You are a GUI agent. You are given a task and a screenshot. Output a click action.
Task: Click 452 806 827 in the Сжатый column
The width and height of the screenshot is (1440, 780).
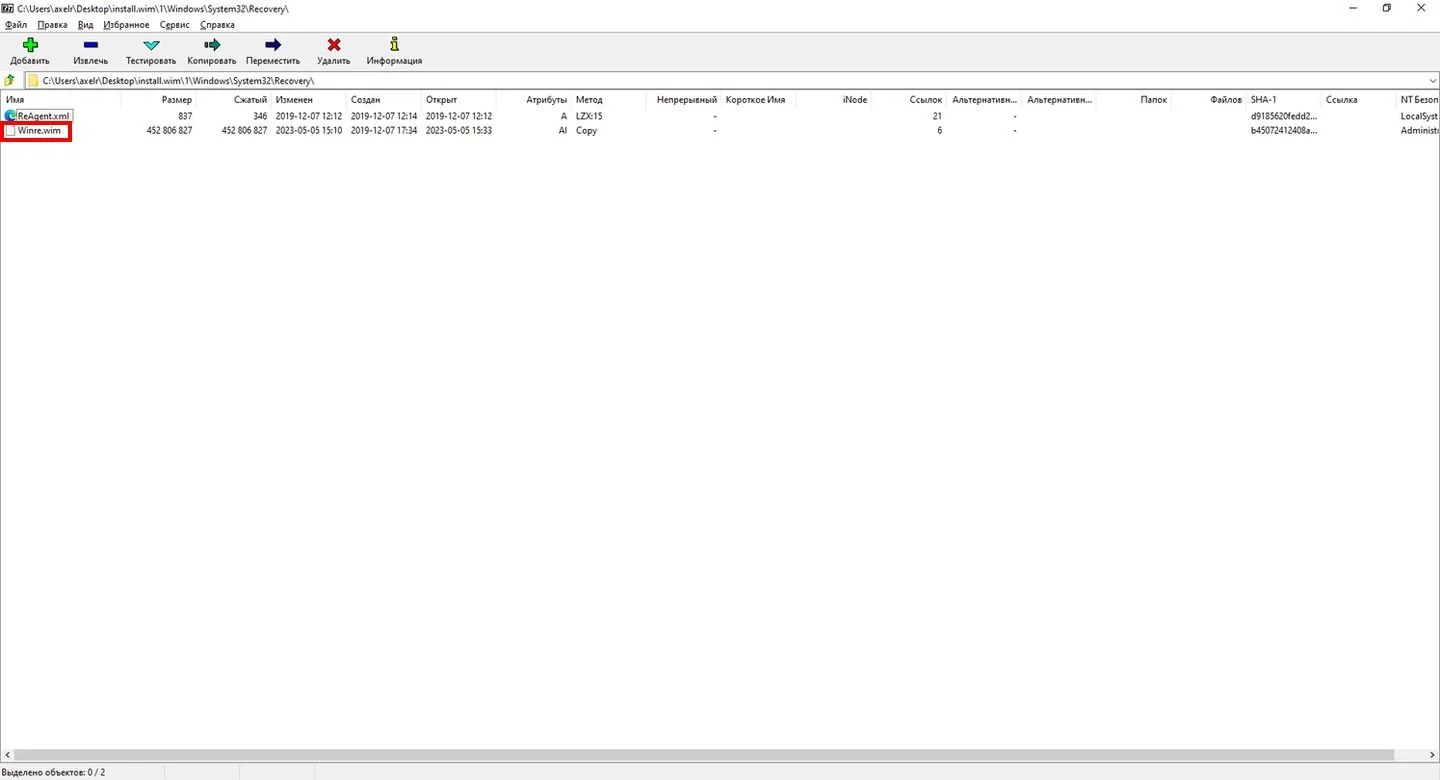tap(244, 131)
